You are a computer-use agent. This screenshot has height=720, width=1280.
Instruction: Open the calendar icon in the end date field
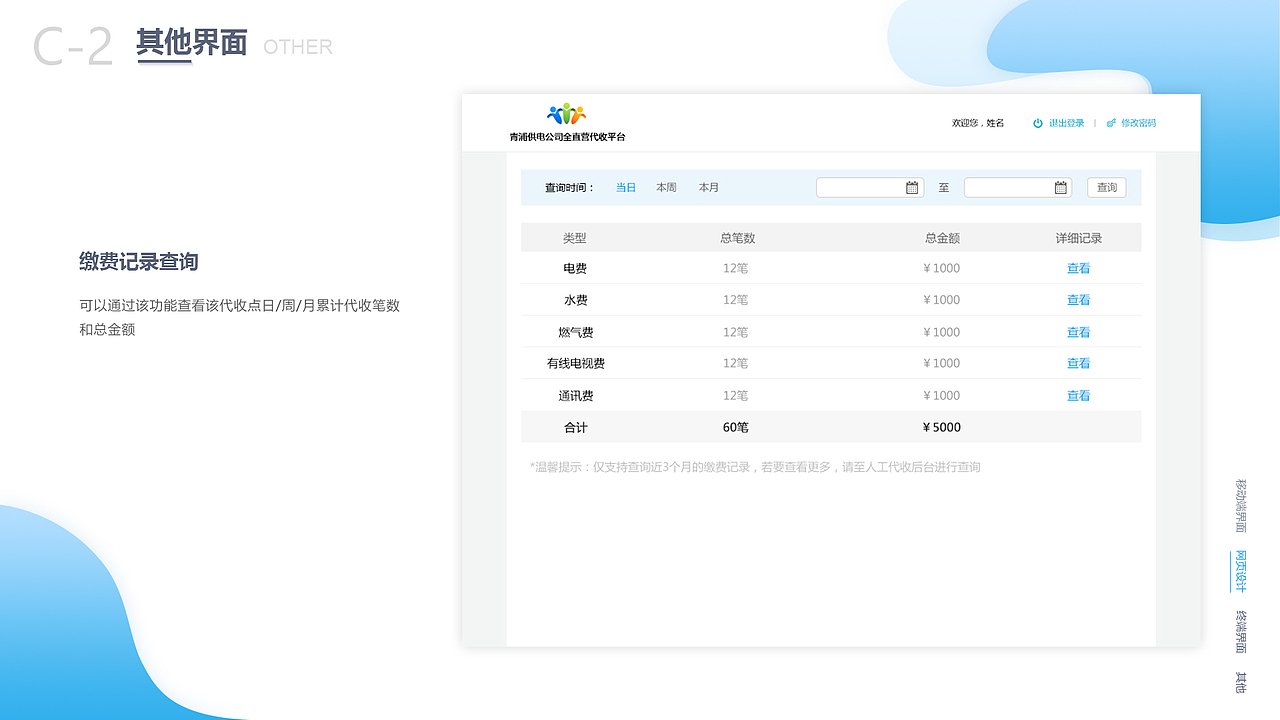(x=1060, y=187)
